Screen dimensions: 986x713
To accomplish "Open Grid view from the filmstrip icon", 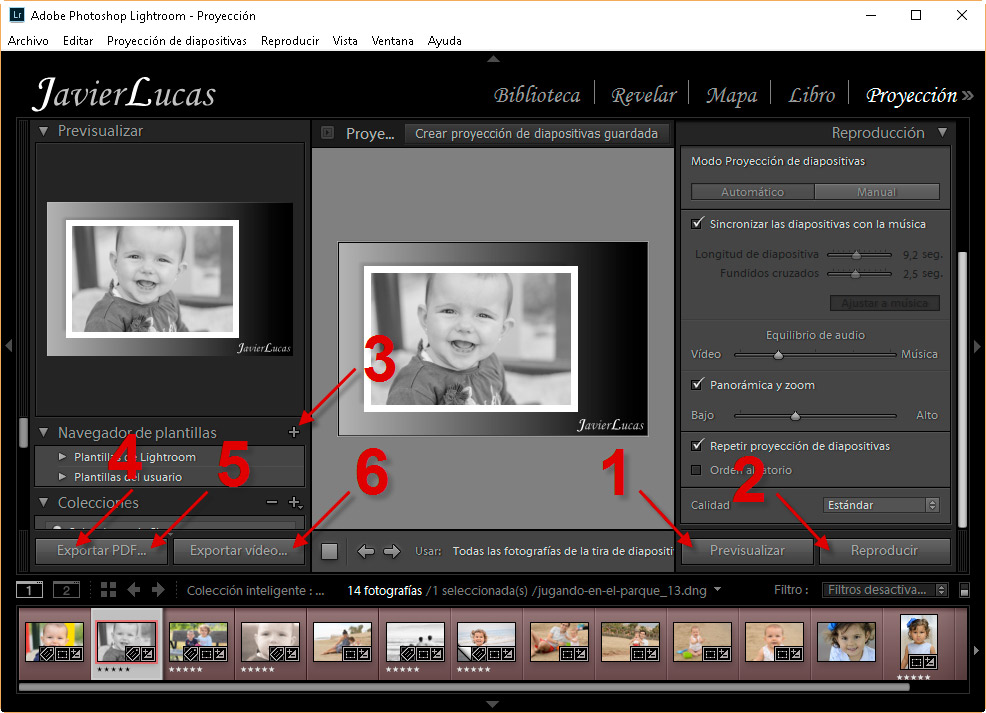I will tap(108, 589).
